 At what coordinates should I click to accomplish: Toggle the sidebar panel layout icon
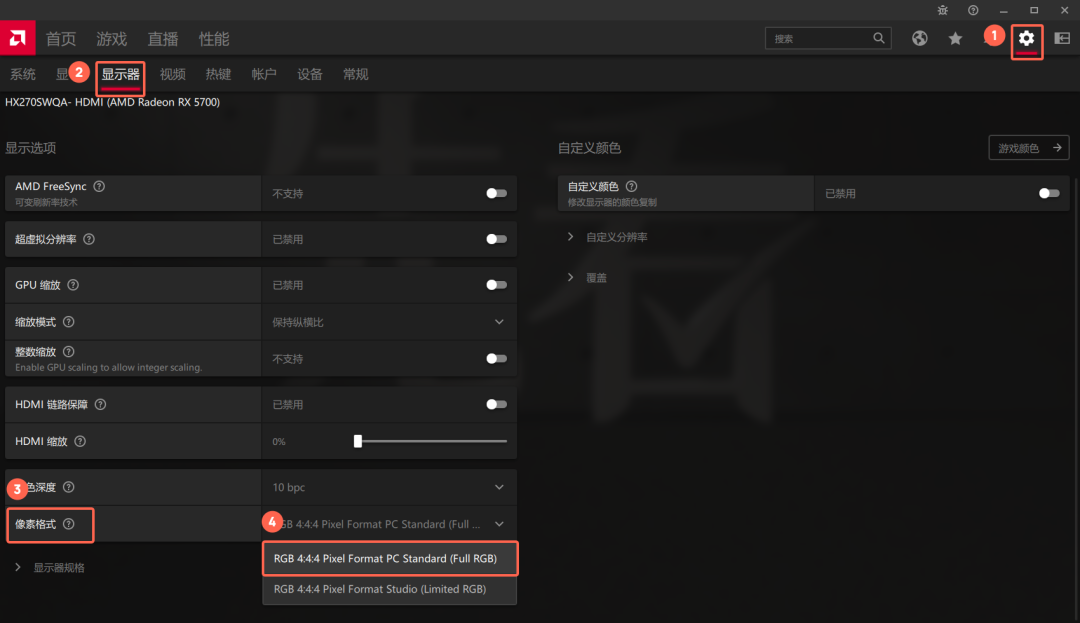[1062, 39]
